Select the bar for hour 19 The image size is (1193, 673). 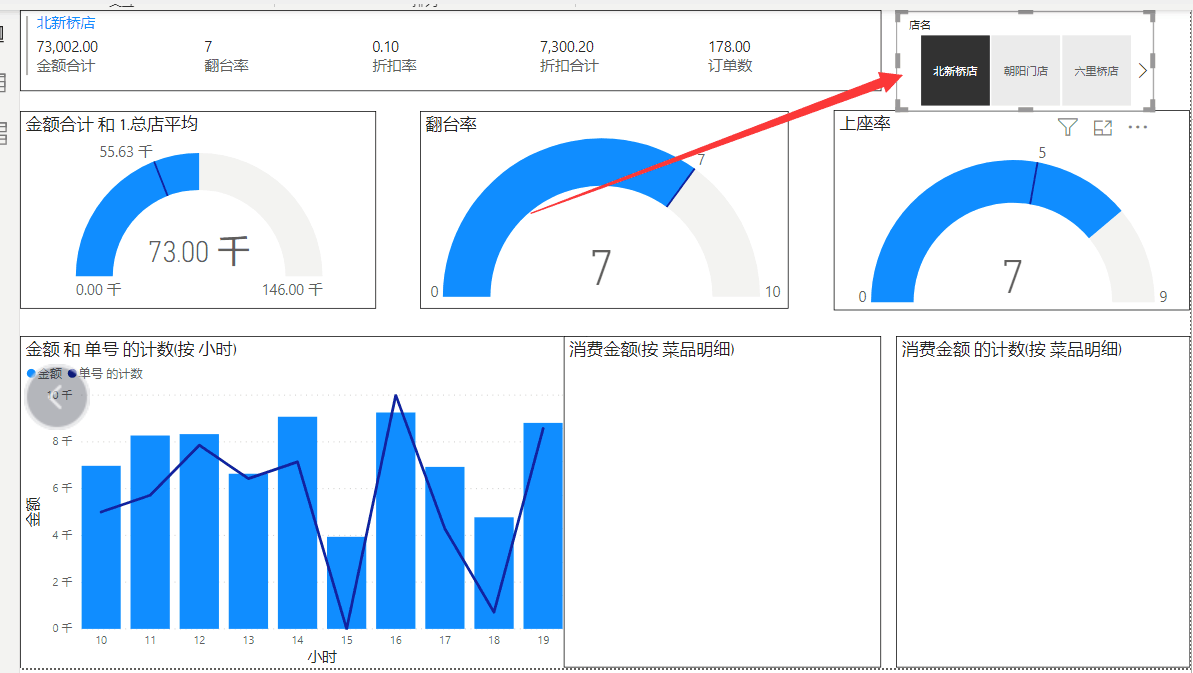pos(542,526)
